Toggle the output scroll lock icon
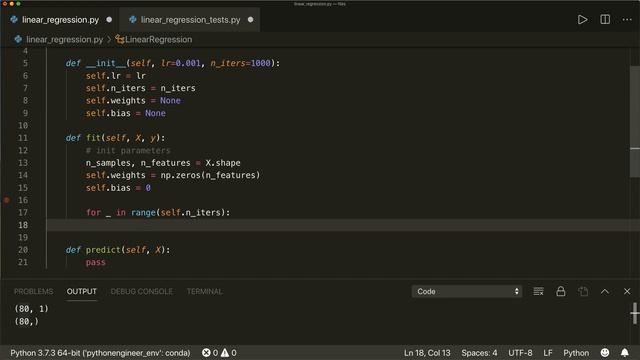This screenshot has height=360, width=640. click(x=561, y=291)
